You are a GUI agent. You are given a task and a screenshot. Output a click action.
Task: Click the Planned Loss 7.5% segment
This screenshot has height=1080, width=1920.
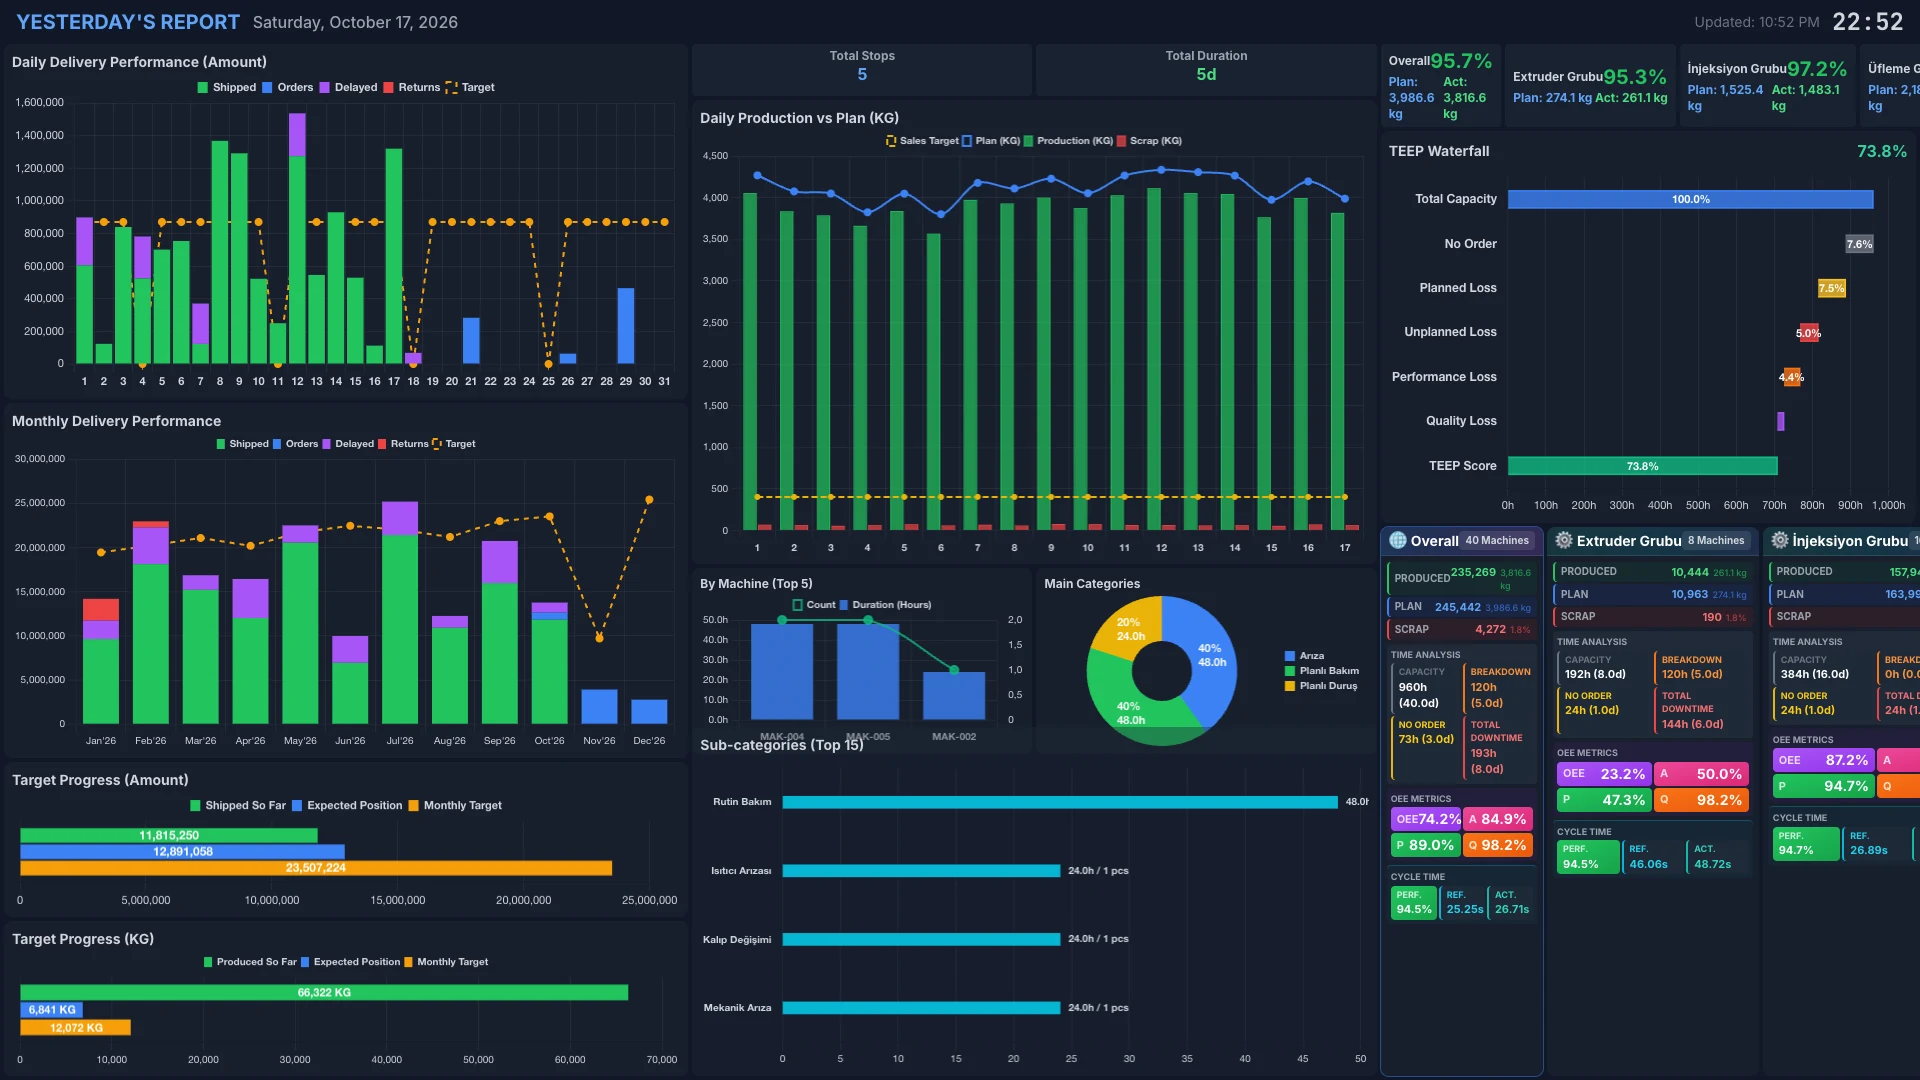[1831, 288]
